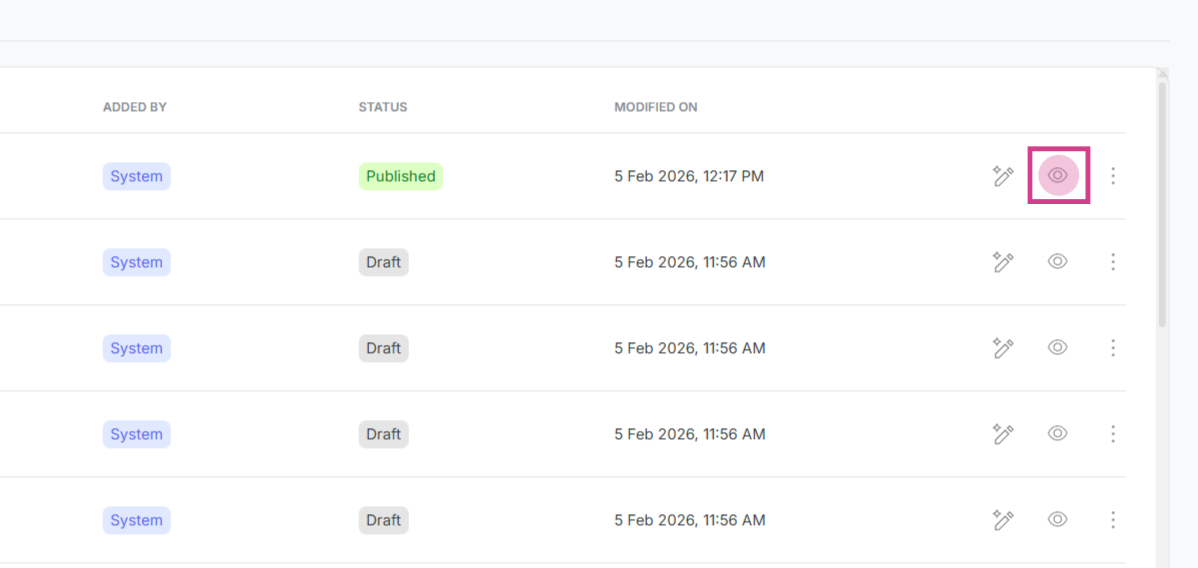This screenshot has width=1198, height=568.
Task: Click the eye icon in the last Draft row
Action: click(1058, 520)
